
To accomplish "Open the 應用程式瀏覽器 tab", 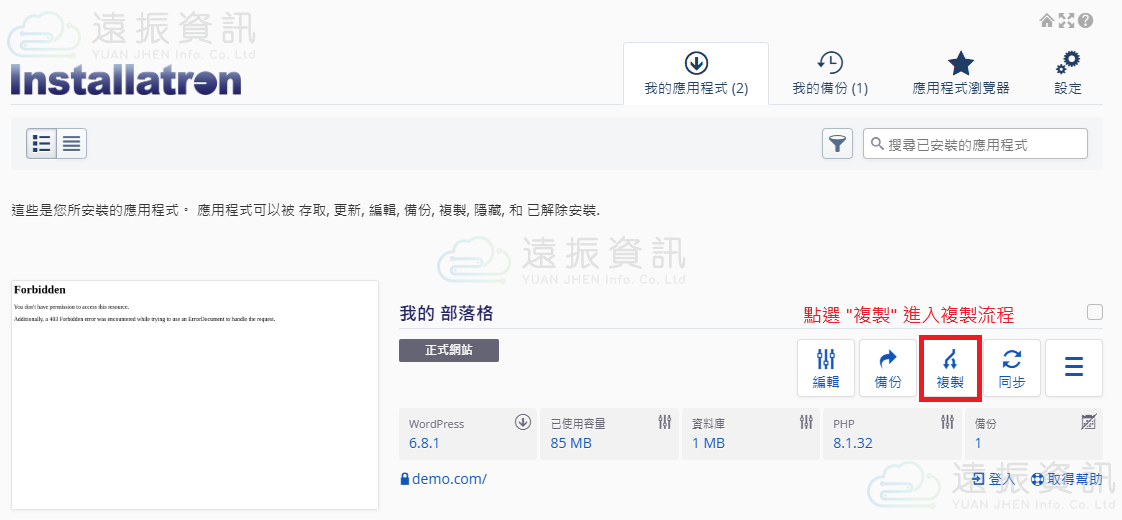I will [x=960, y=74].
